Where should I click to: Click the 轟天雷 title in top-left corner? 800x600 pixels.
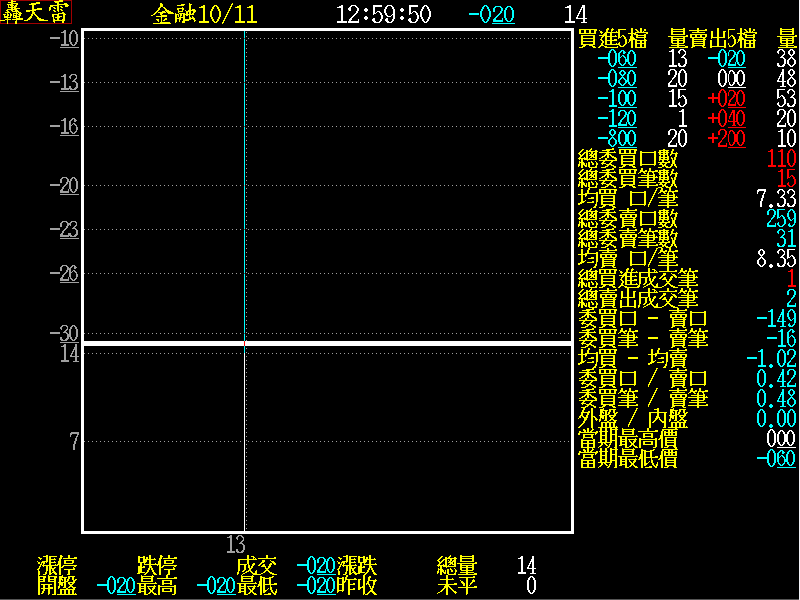pyautogui.click(x=36, y=14)
